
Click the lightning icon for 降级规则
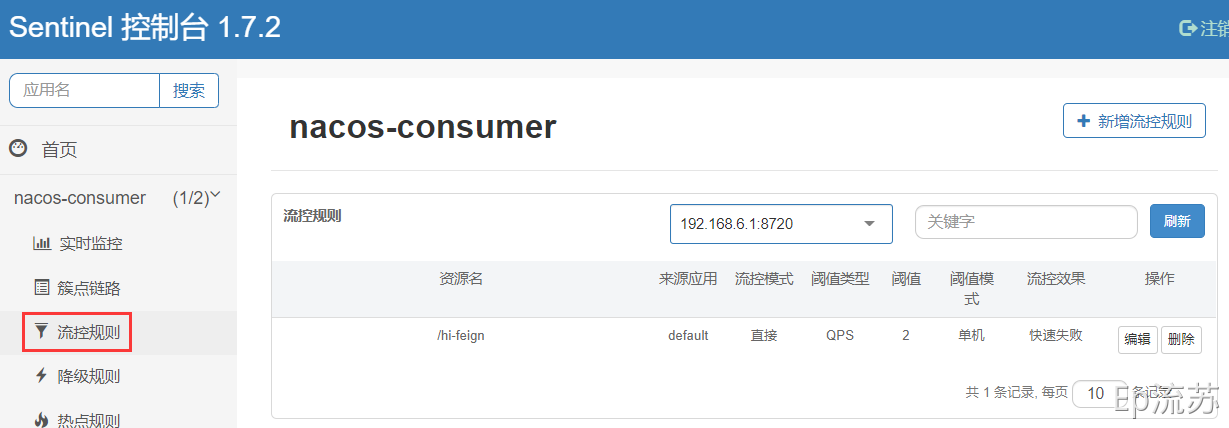[41, 376]
